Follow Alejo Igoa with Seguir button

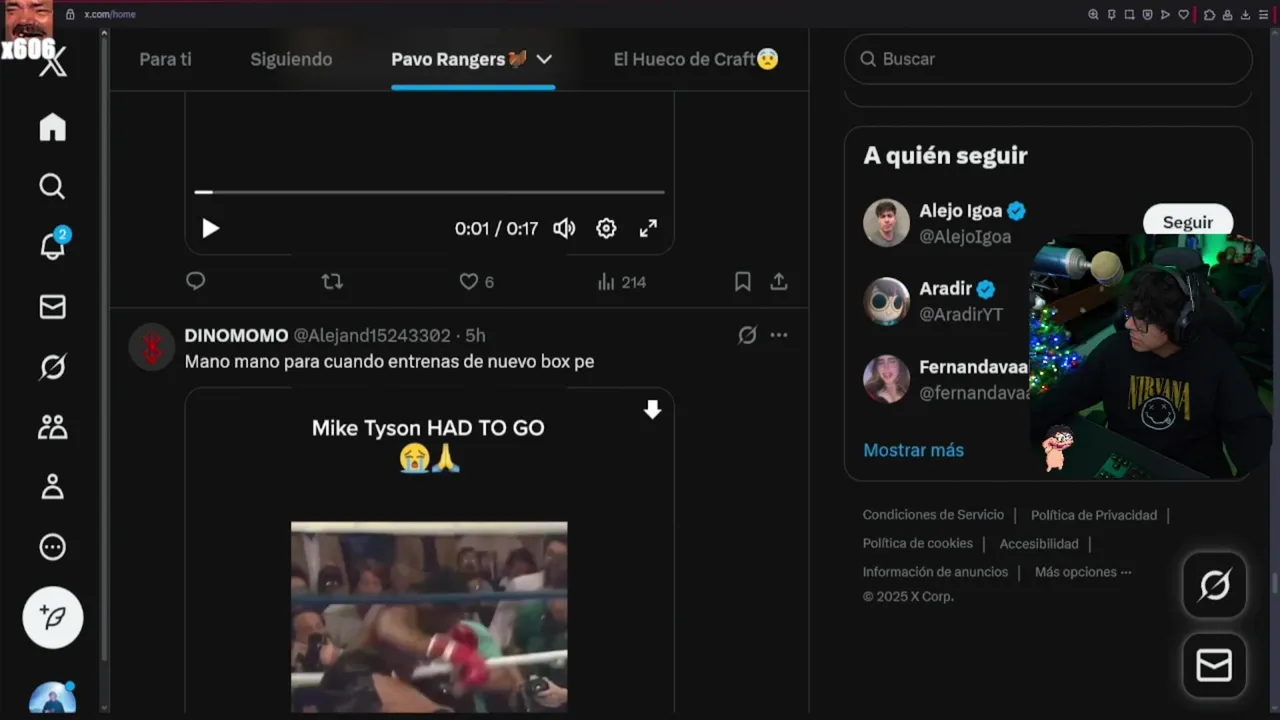point(1187,222)
